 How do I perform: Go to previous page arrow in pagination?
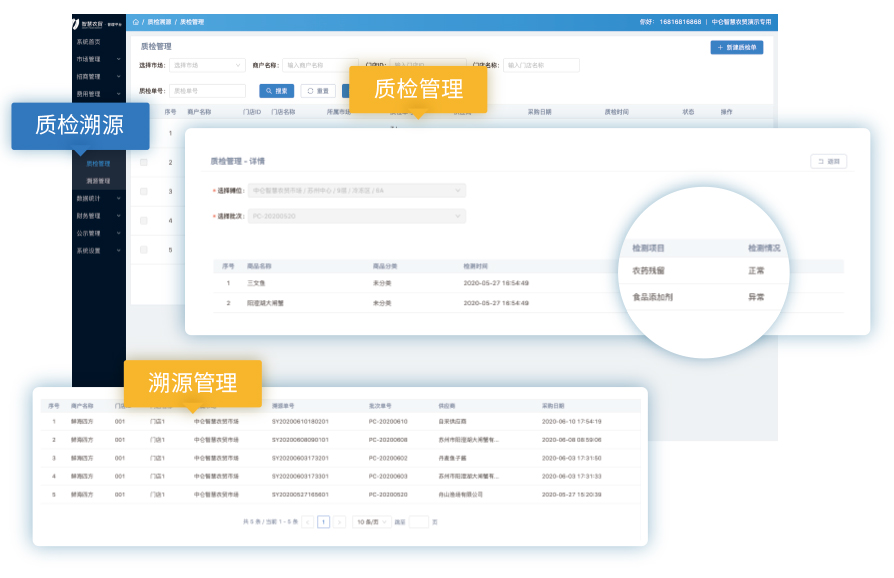click(x=308, y=522)
